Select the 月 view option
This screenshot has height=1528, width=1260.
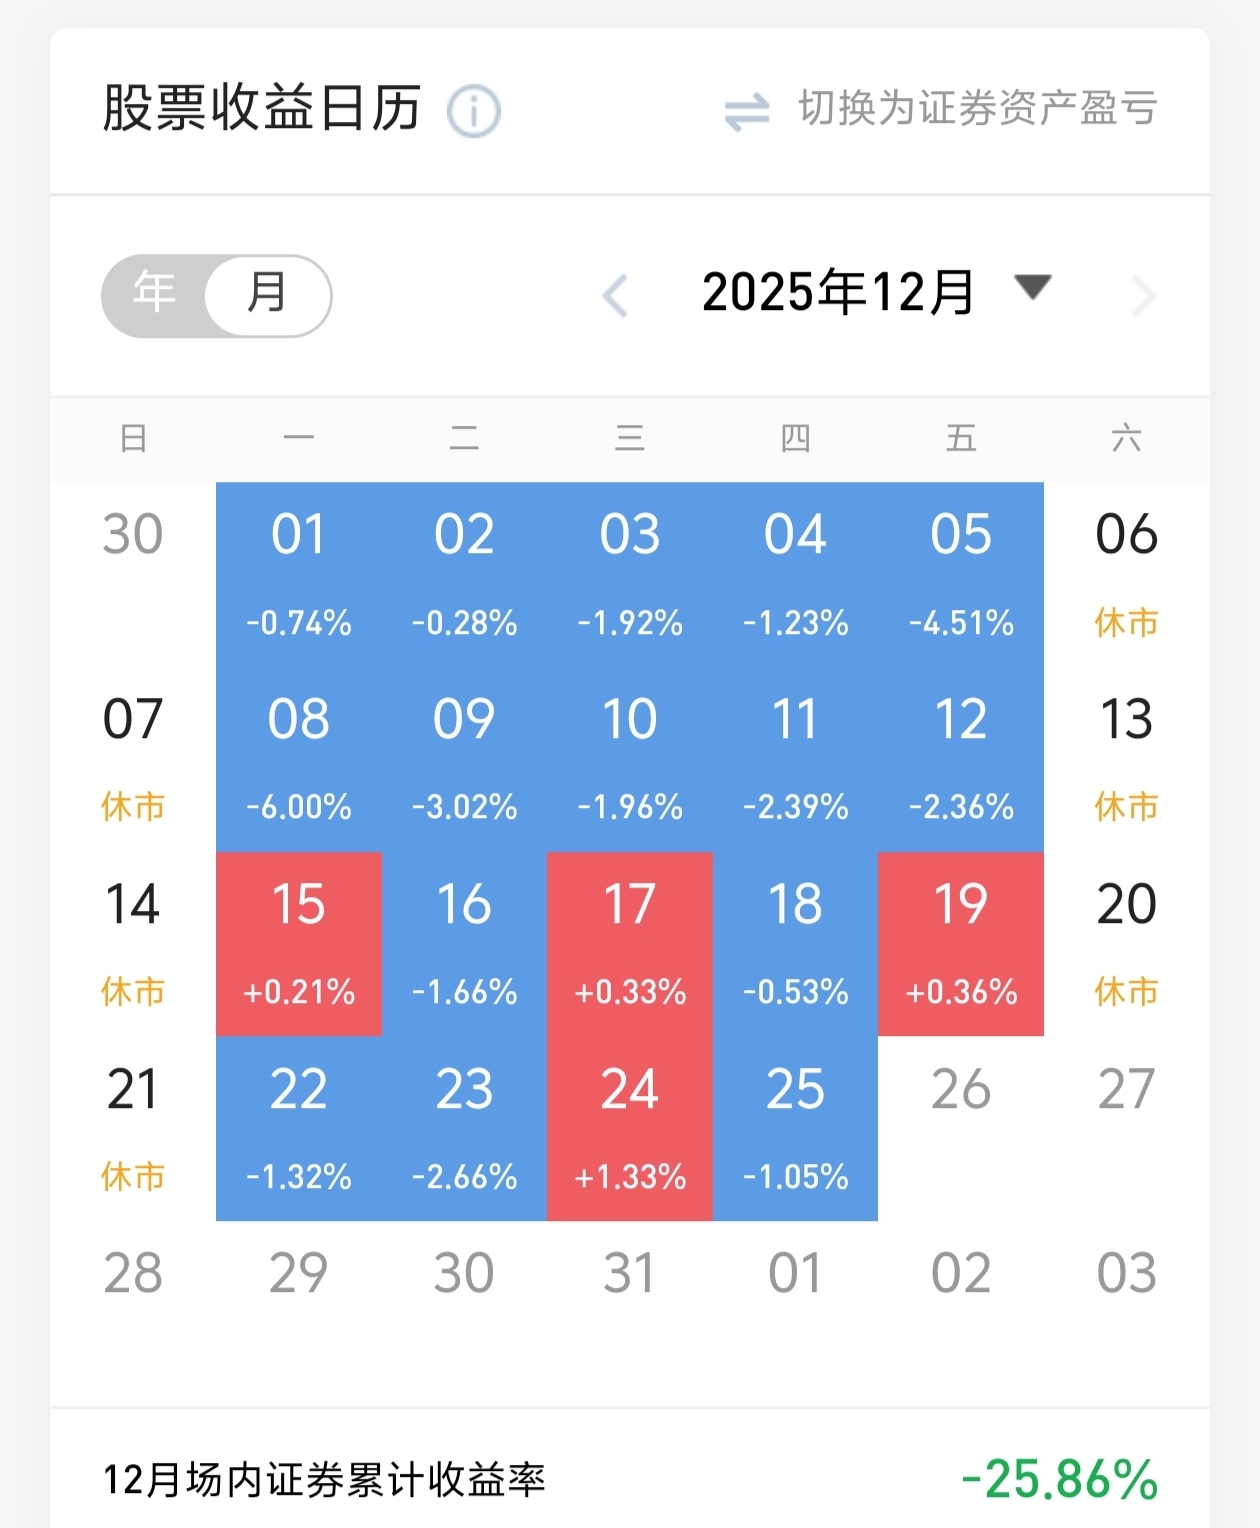click(x=267, y=294)
